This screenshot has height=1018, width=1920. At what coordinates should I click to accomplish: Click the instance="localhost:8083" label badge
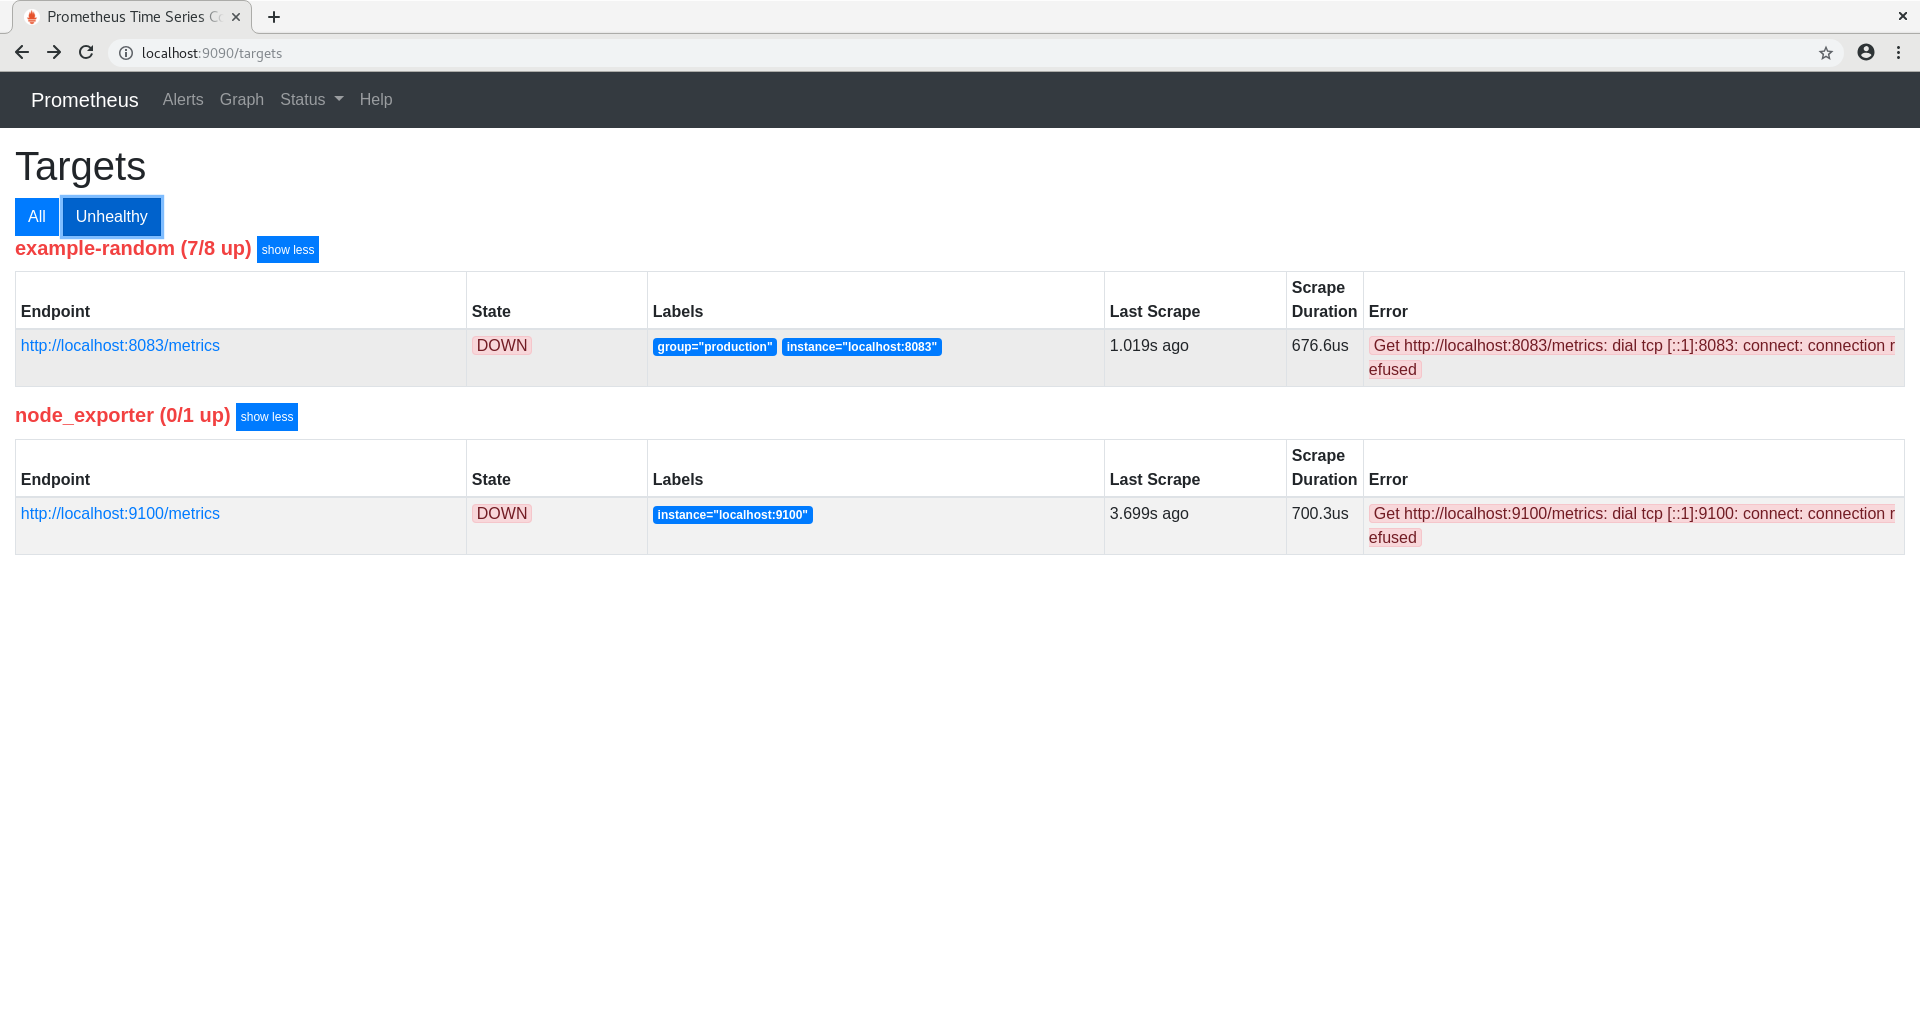[x=862, y=347]
